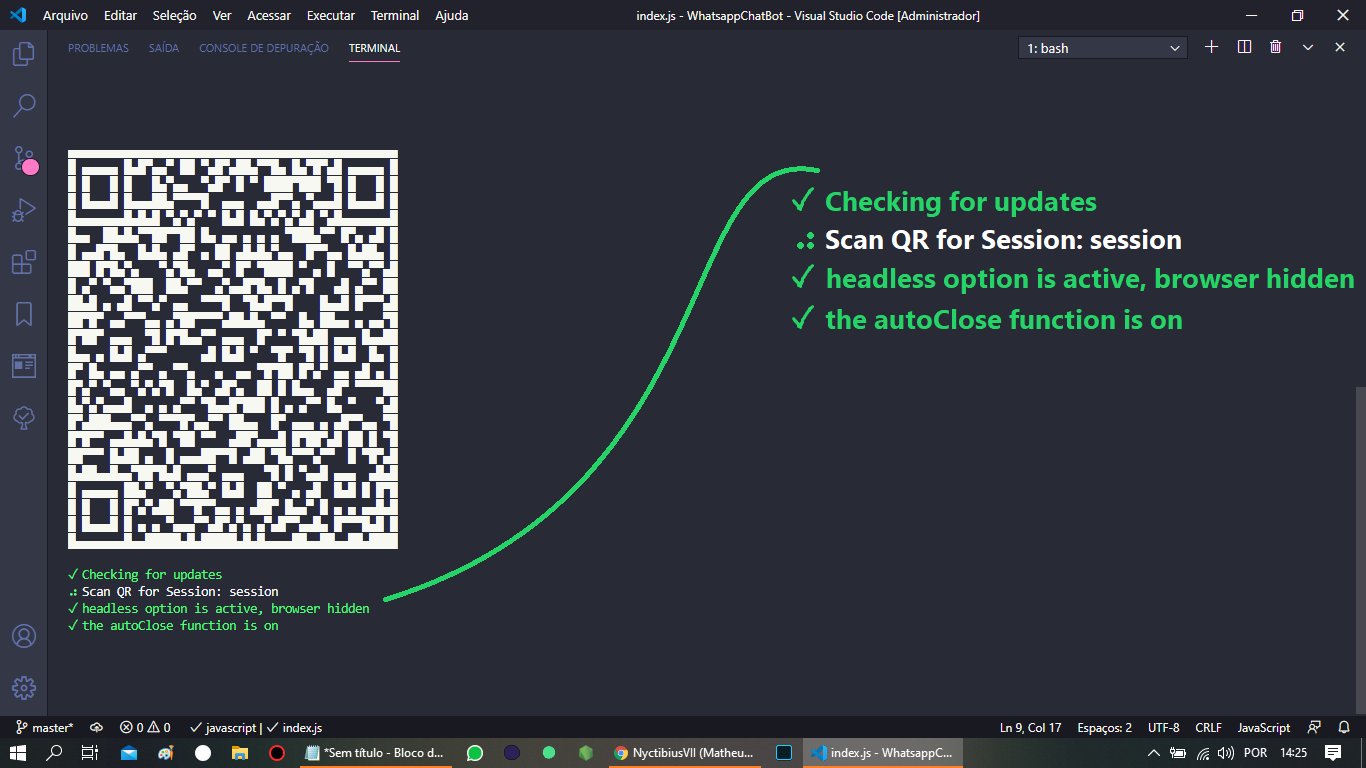
Task: Click the index.js status bar check item
Action: point(294,728)
